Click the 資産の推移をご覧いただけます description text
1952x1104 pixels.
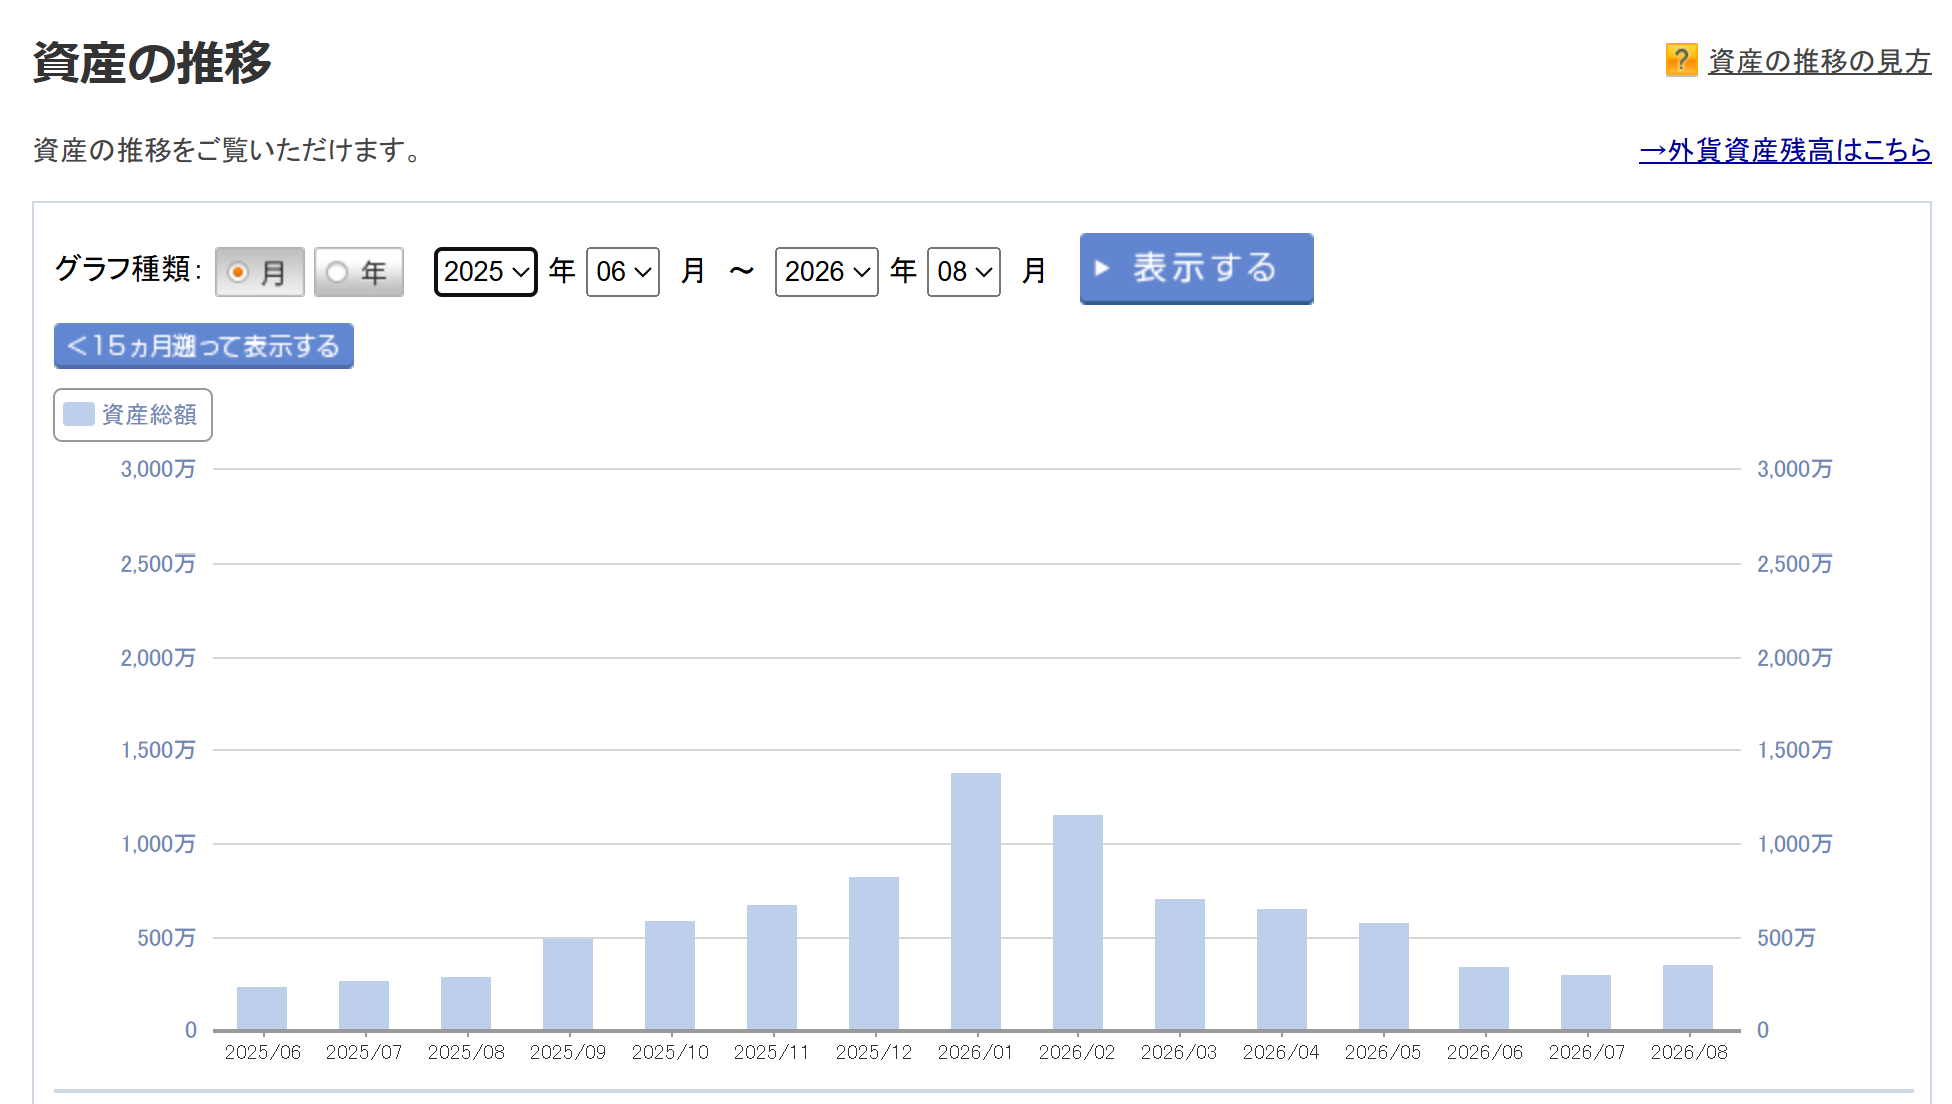coord(231,150)
